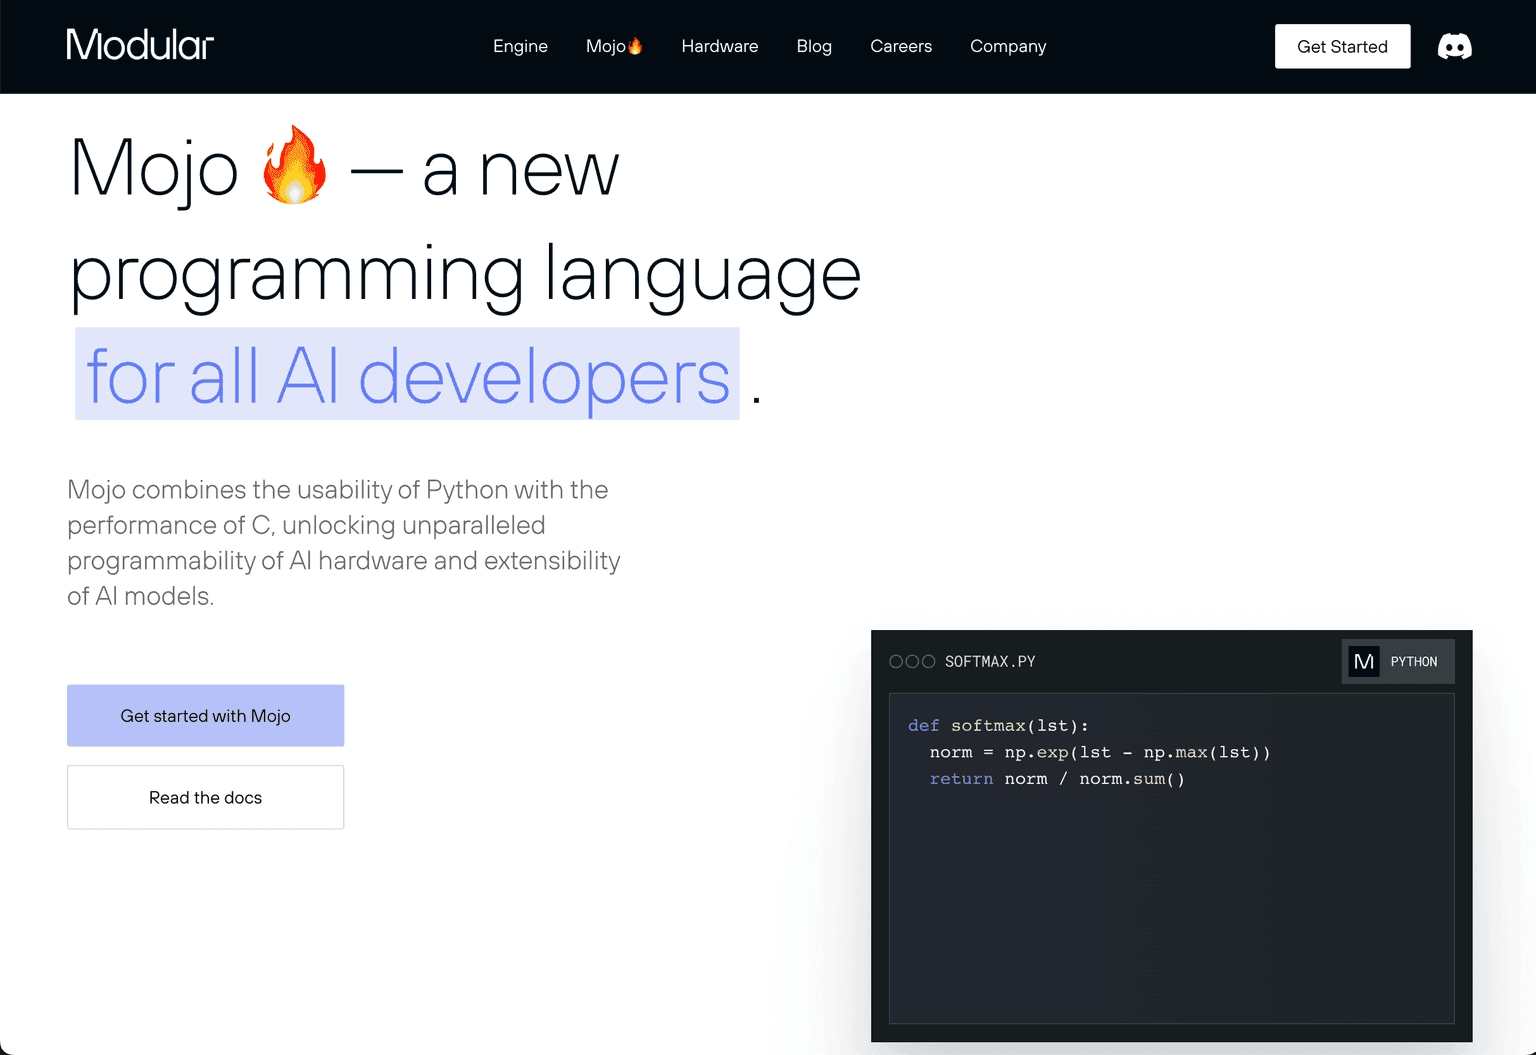The width and height of the screenshot is (1536, 1055).
Task: Click the M logo in code panel
Action: 1364,662
